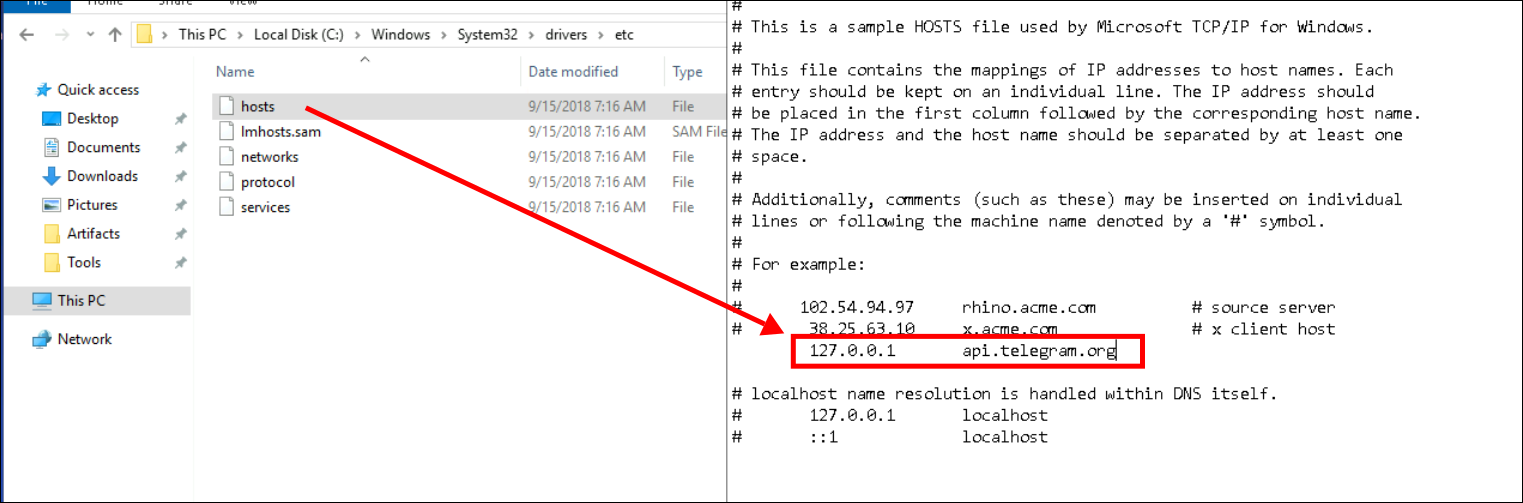Go up one folder level with up arrow
The height and width of the screenshot is (503, 1523).
[x=115, y=35]
